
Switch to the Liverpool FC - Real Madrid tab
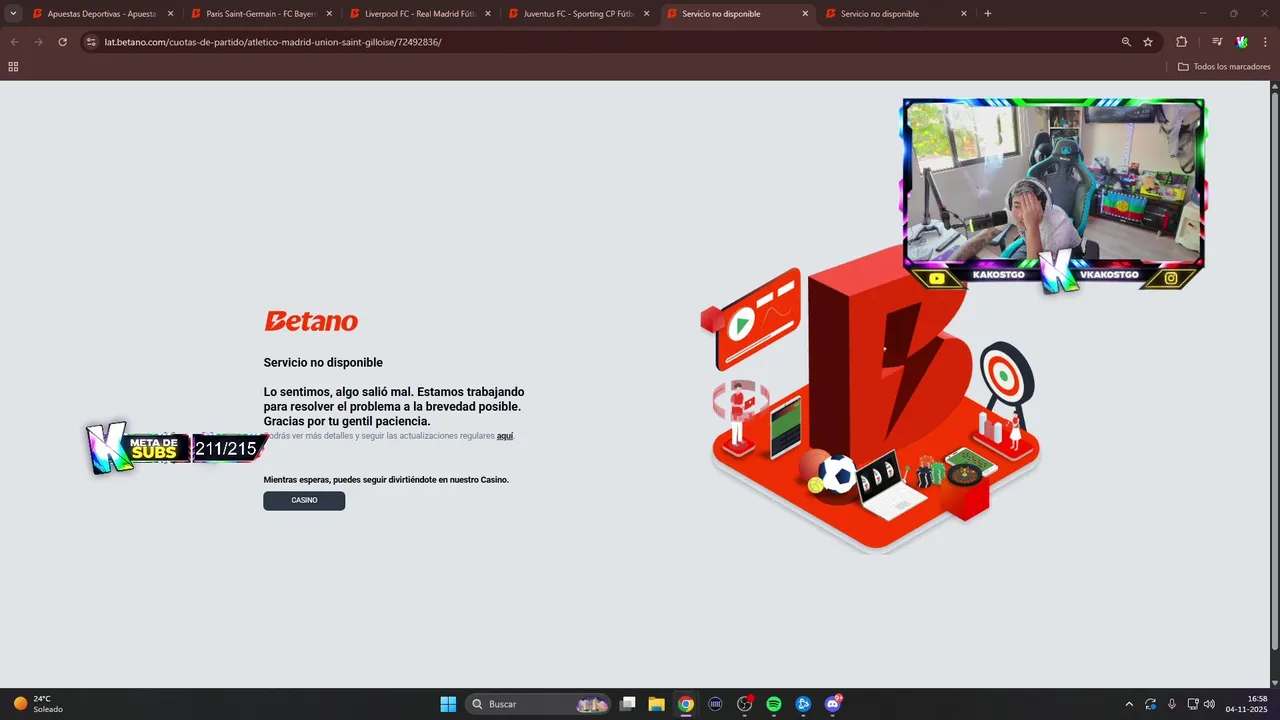pyautogui.click(x=421, y=14)
